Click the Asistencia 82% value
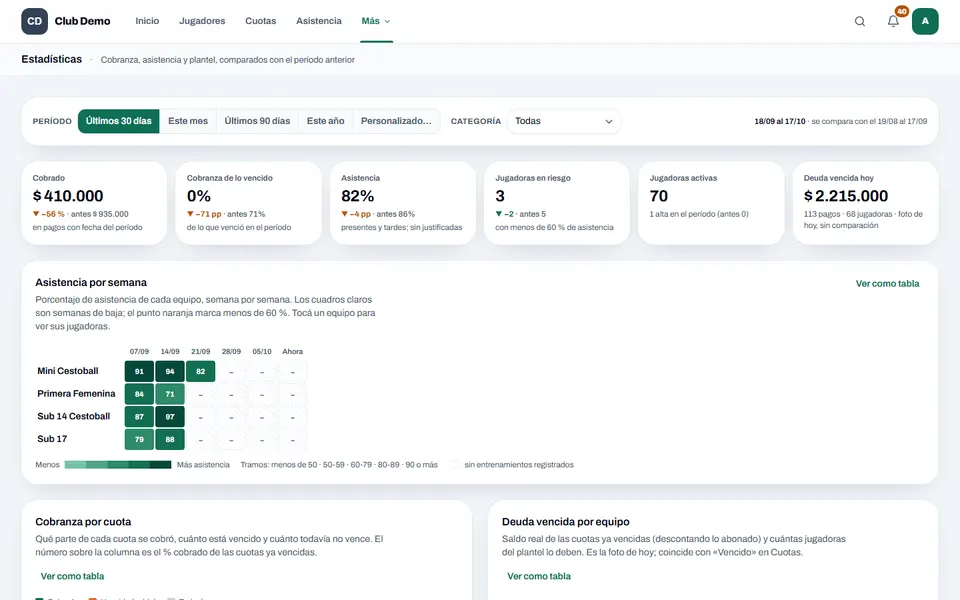 point(358,196)
